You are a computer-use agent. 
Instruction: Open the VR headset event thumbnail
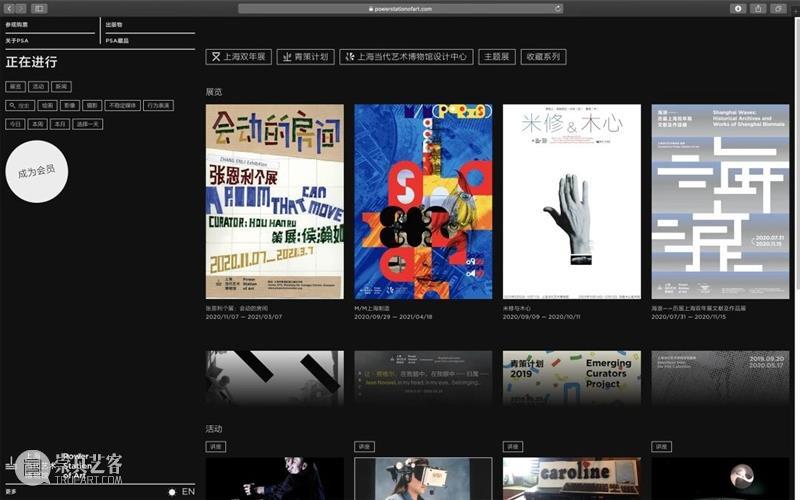pyautogui.click(x=423, y=479)
